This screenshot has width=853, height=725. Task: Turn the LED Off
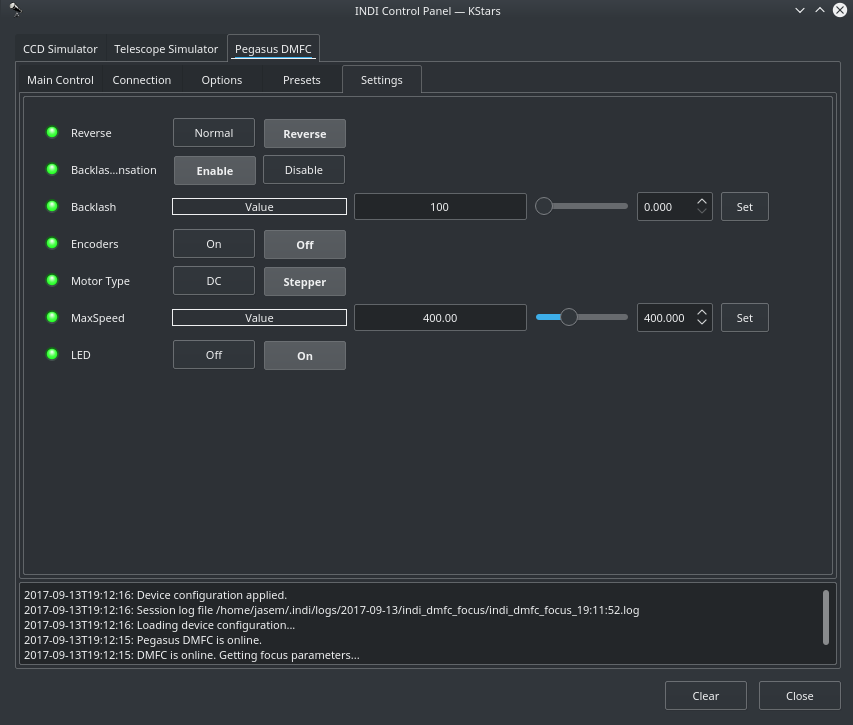(x=214, y=355)
